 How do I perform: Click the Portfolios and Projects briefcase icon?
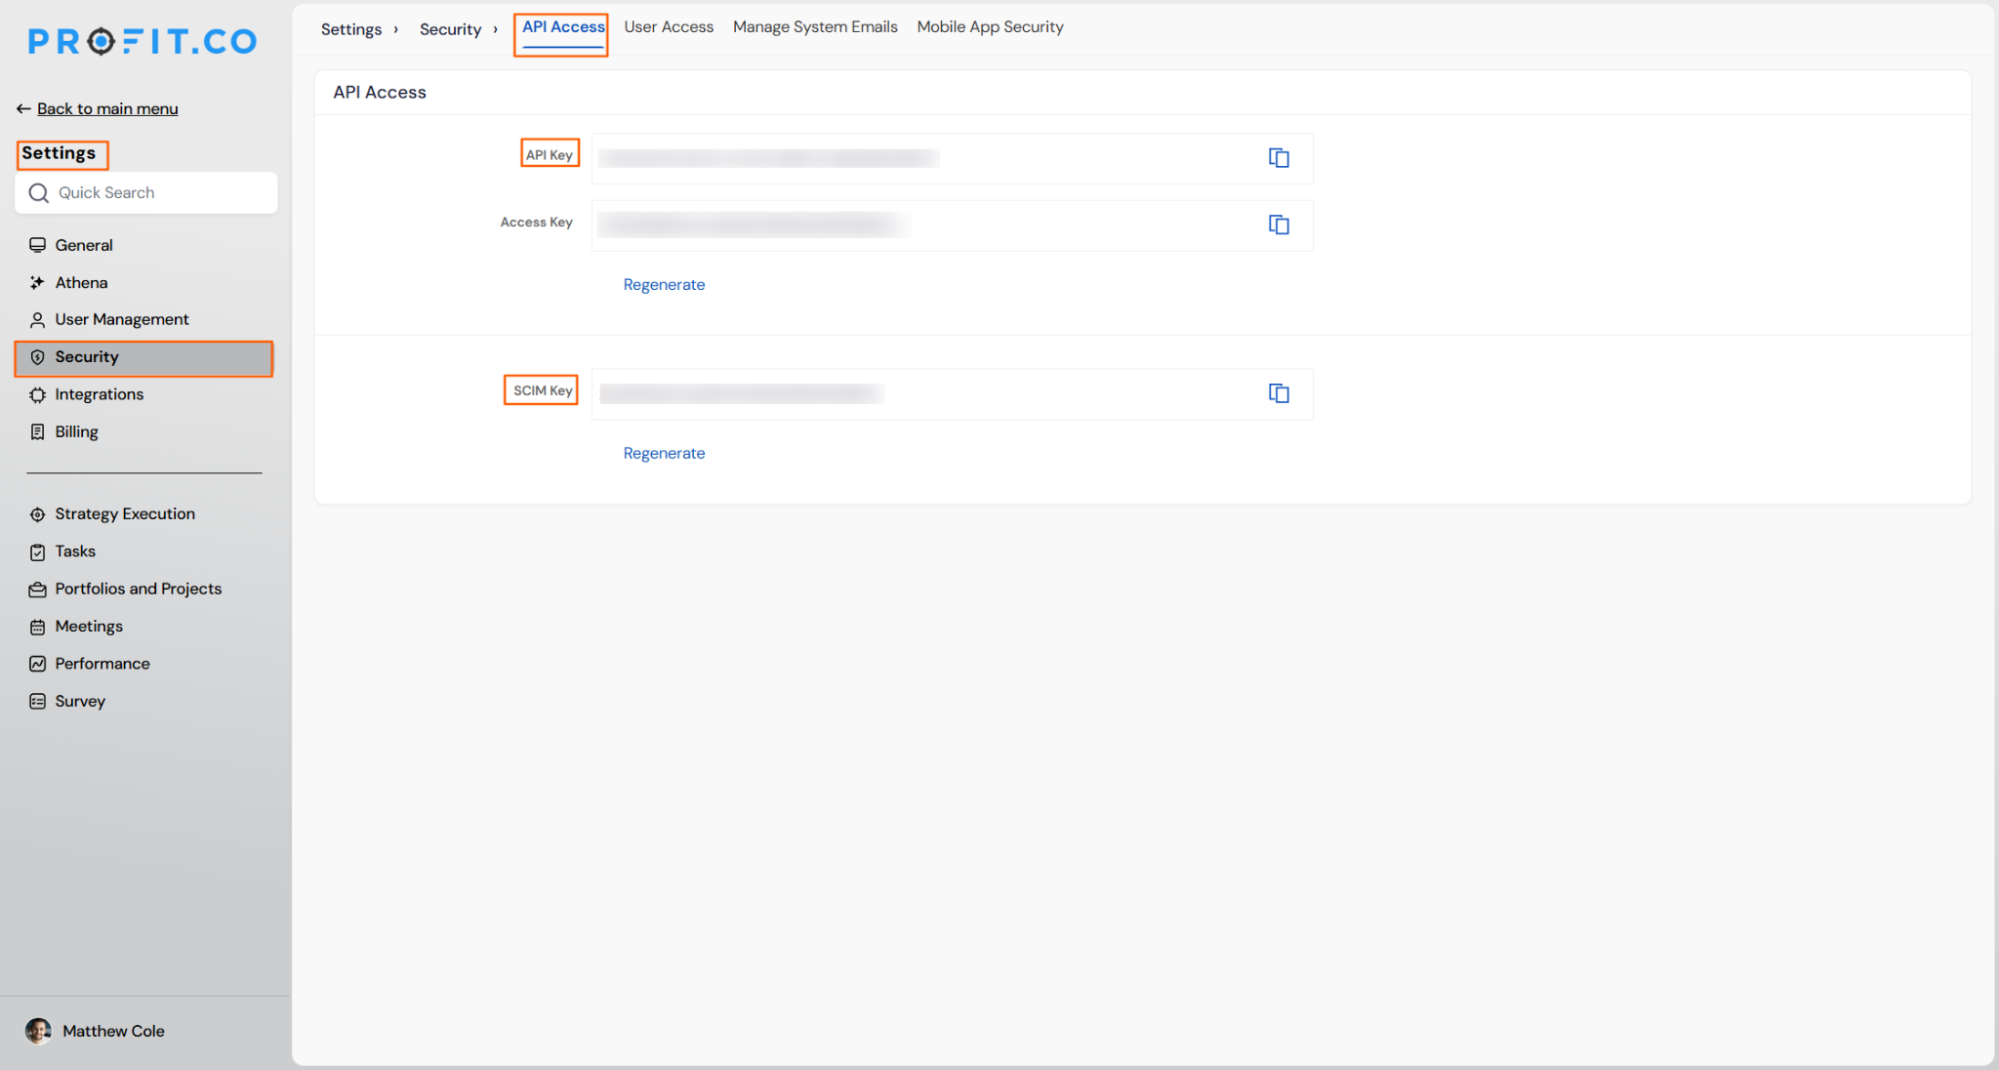(x=37, y=589)
